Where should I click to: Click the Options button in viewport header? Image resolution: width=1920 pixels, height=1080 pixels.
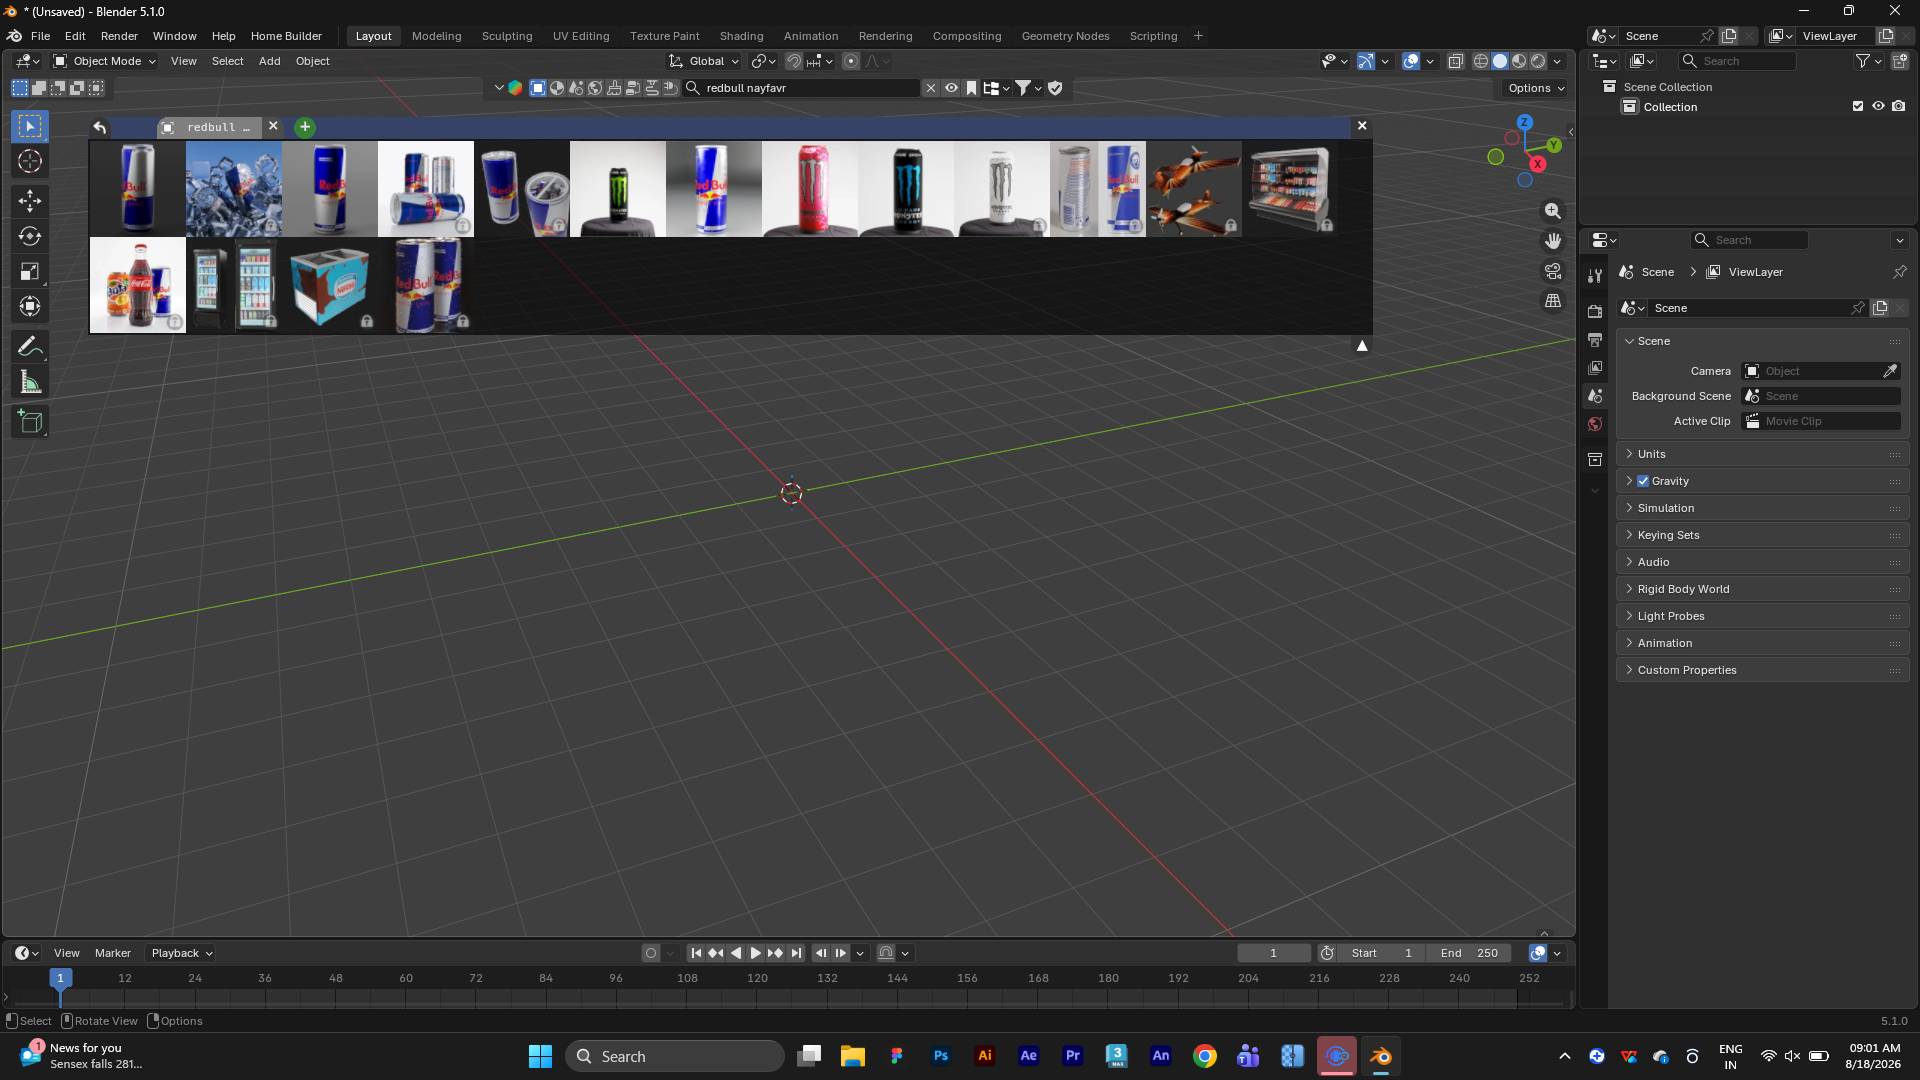coord(1536,88)
